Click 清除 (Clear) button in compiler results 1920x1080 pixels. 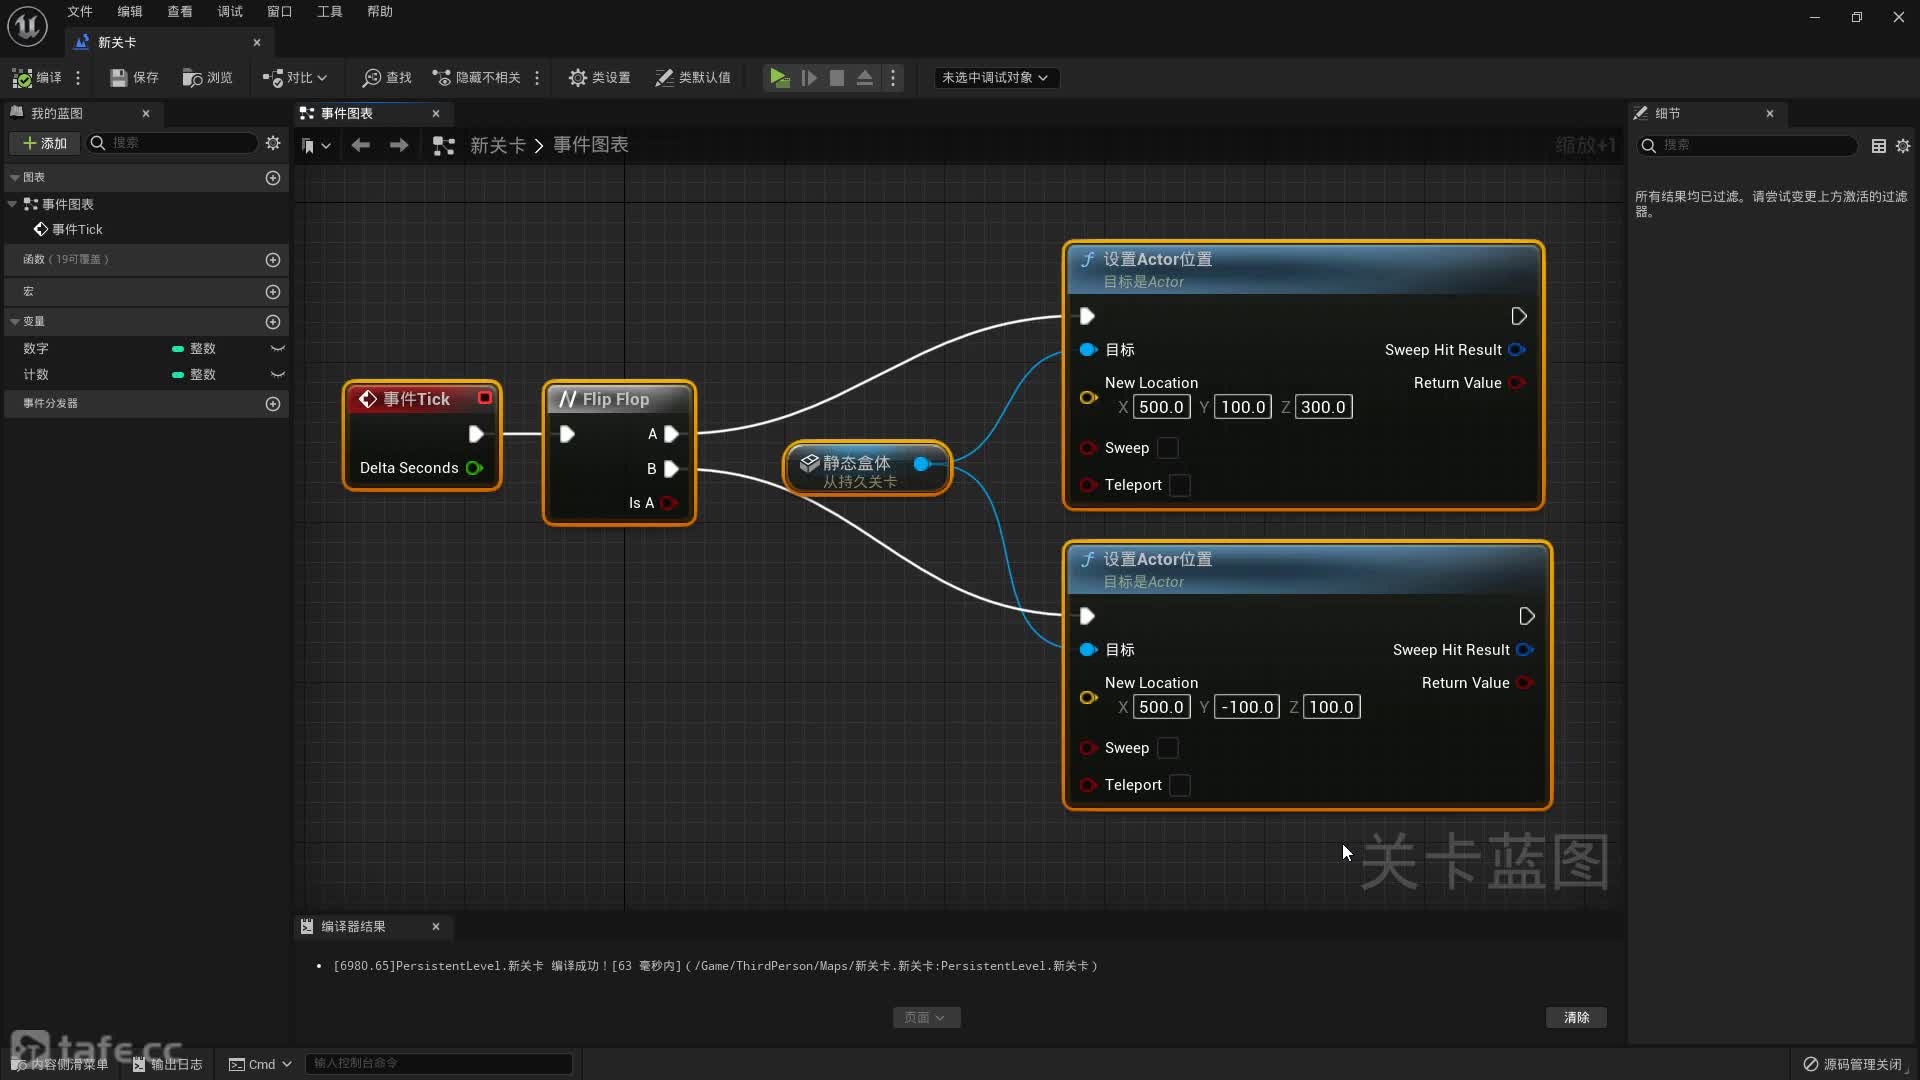[1576, 1015]
